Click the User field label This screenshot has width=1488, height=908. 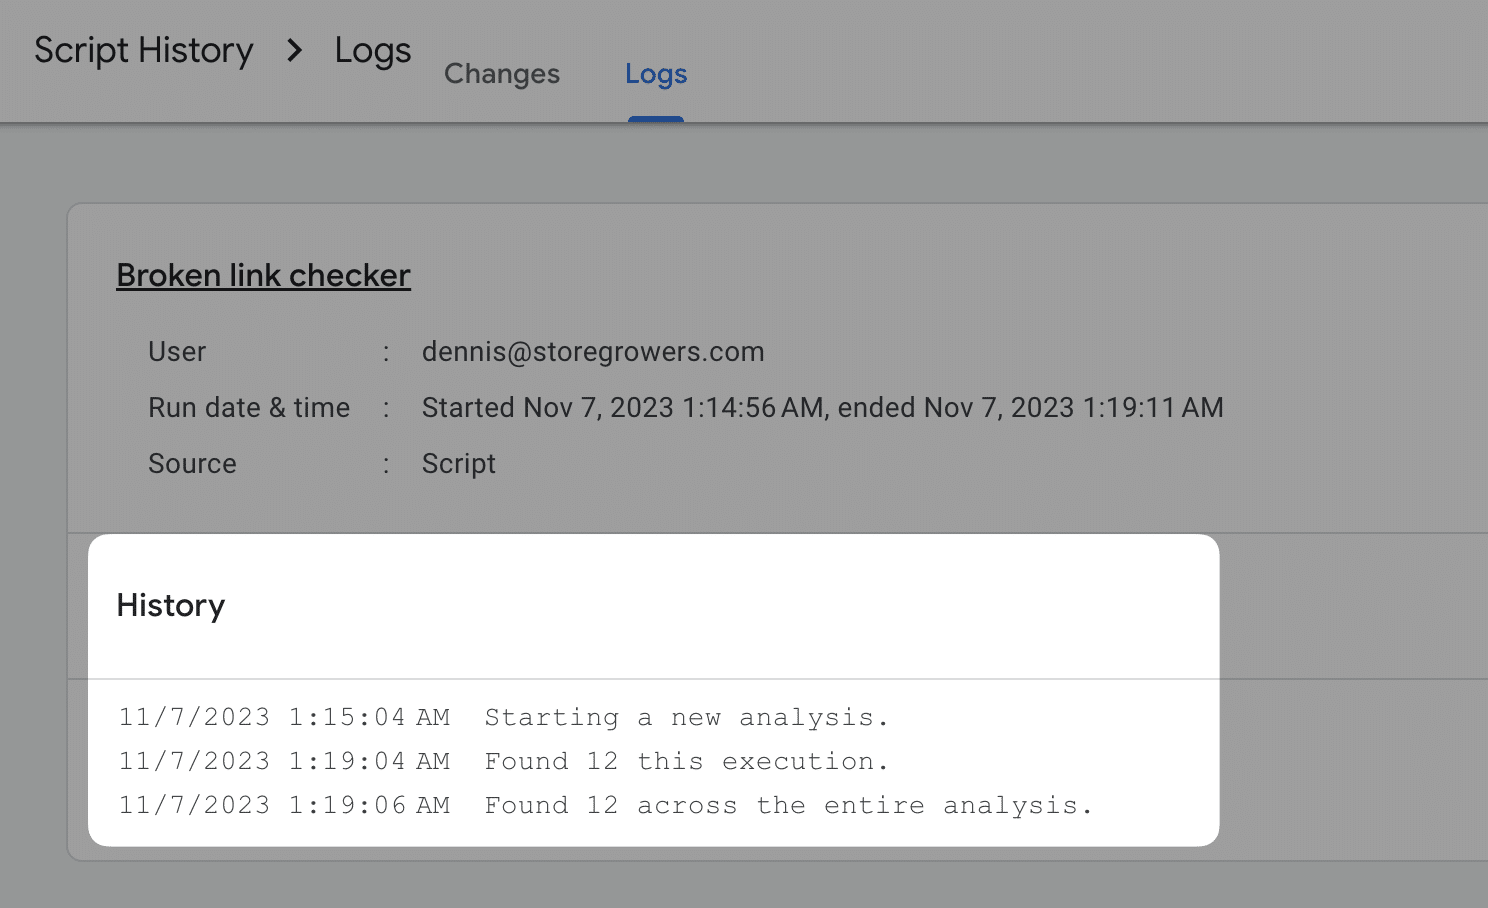pyautogui.click(x=177, y=352)
